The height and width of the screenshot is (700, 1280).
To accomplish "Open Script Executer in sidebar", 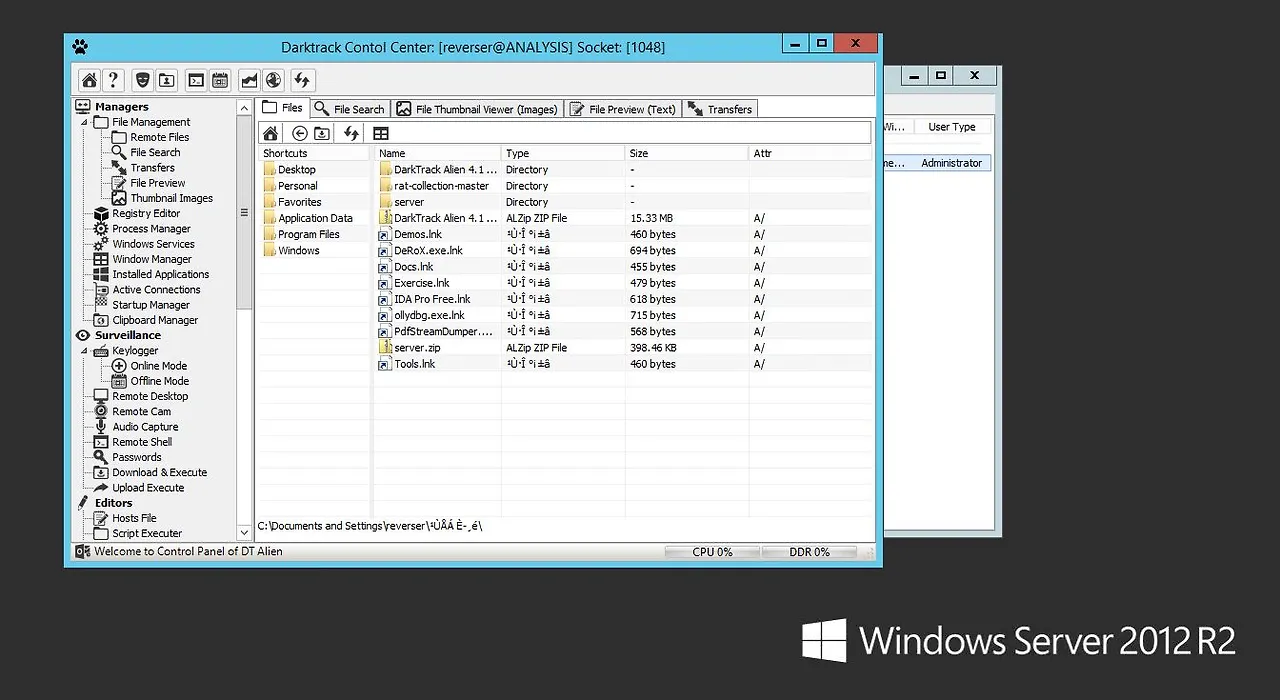I will pos(147,533).
